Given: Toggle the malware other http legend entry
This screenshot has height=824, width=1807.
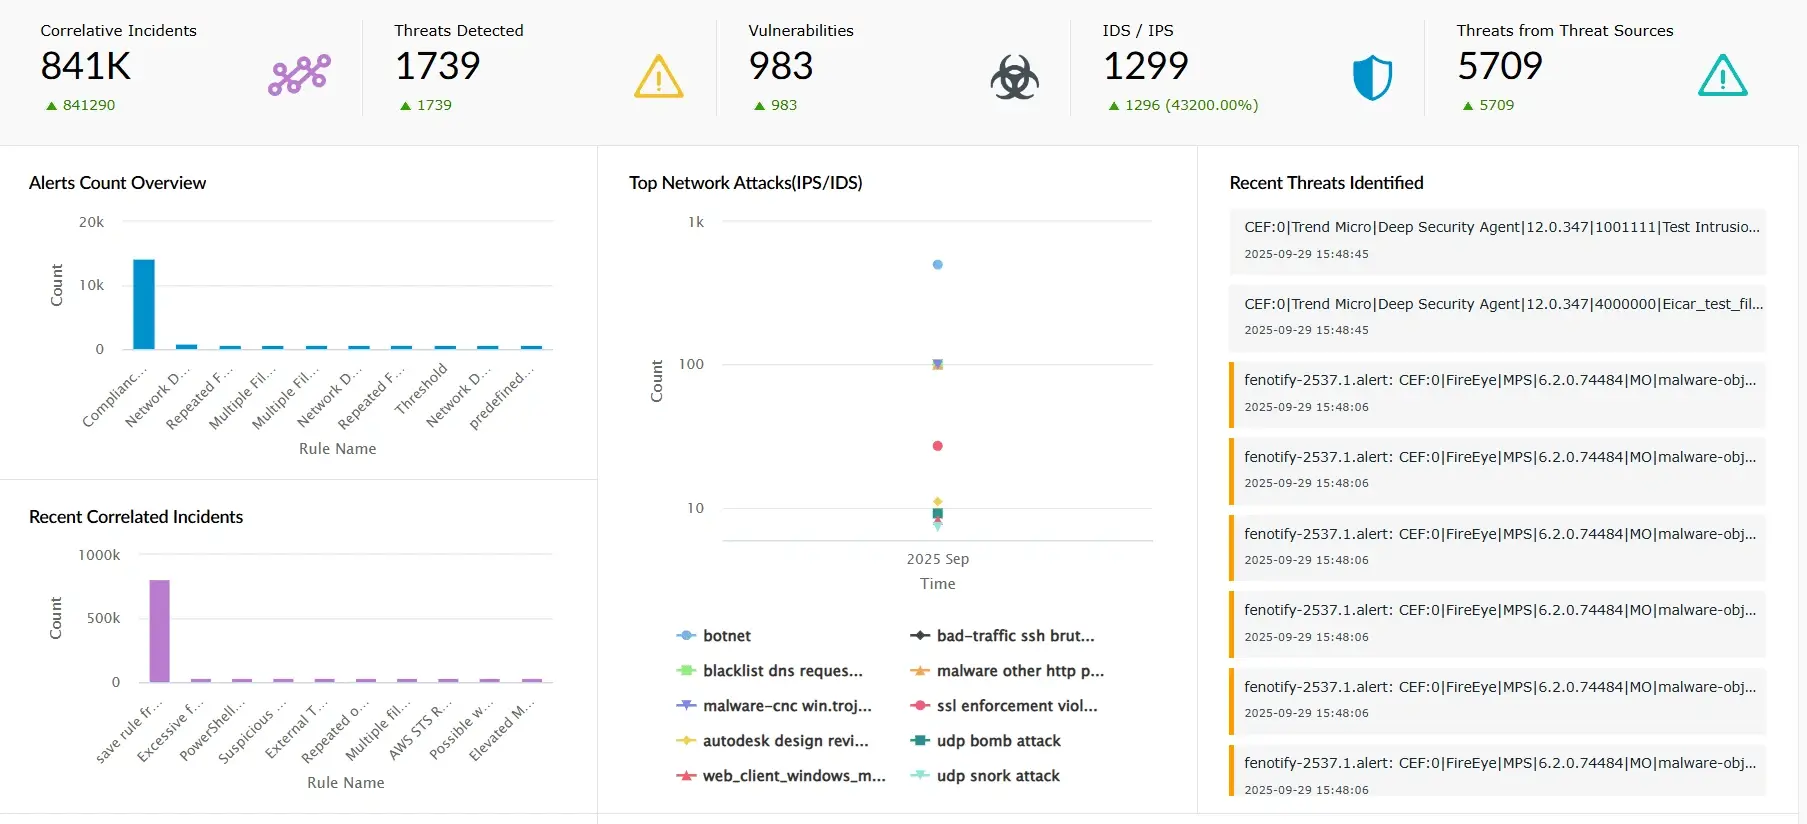Looking at the screenshot, I should 1007,671.
